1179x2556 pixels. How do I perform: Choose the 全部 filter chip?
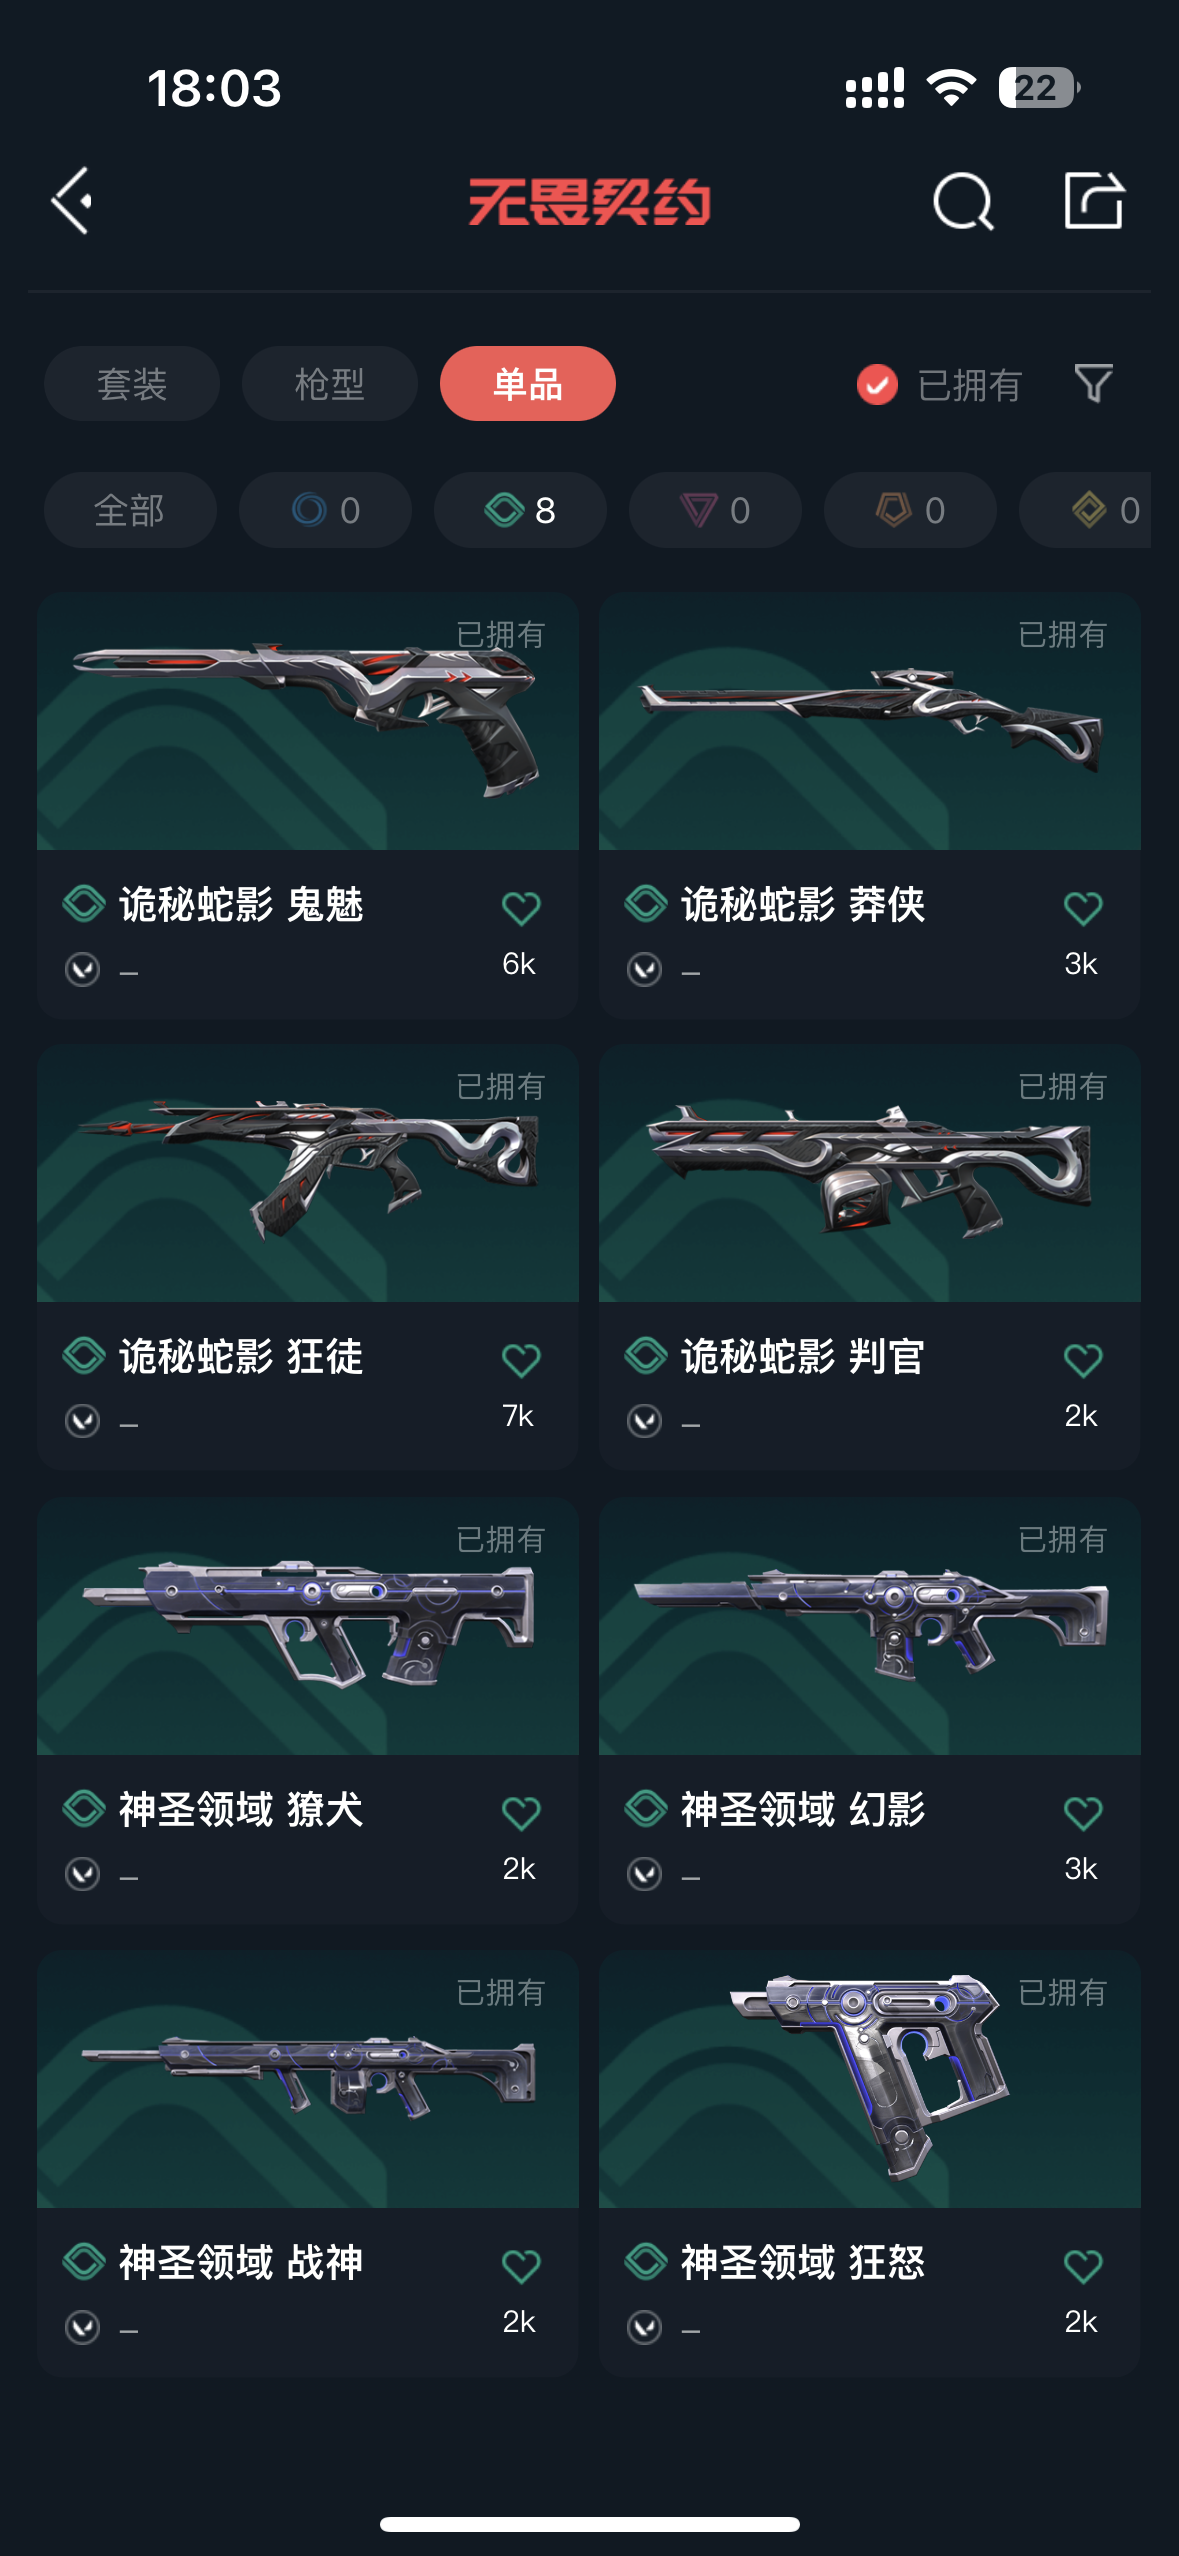click(x=130, y=510)
